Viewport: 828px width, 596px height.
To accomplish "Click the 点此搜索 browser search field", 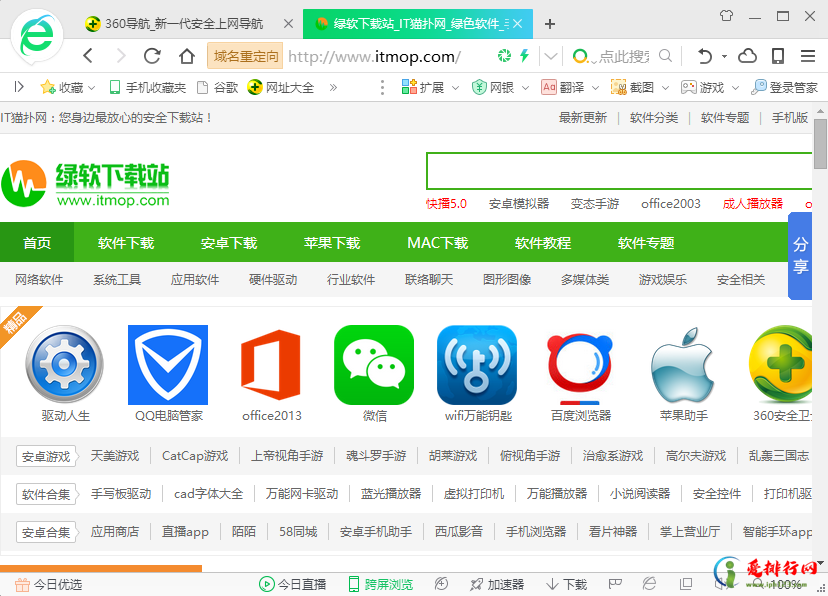I will click(x=626, y=56).
